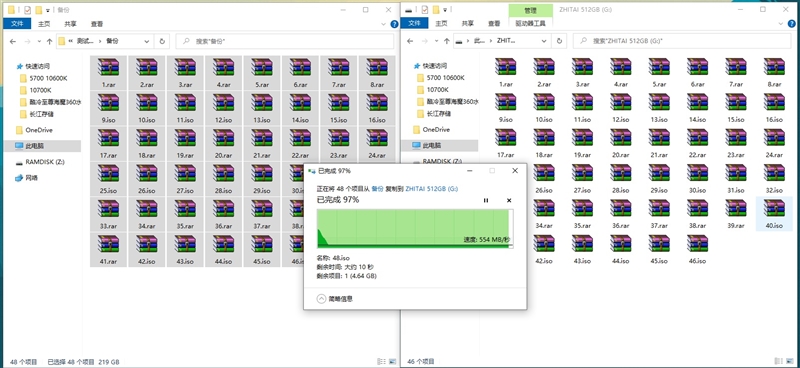Switch to large icons view in ZHITAI window

pyautogui.click(x=789, y=361)
